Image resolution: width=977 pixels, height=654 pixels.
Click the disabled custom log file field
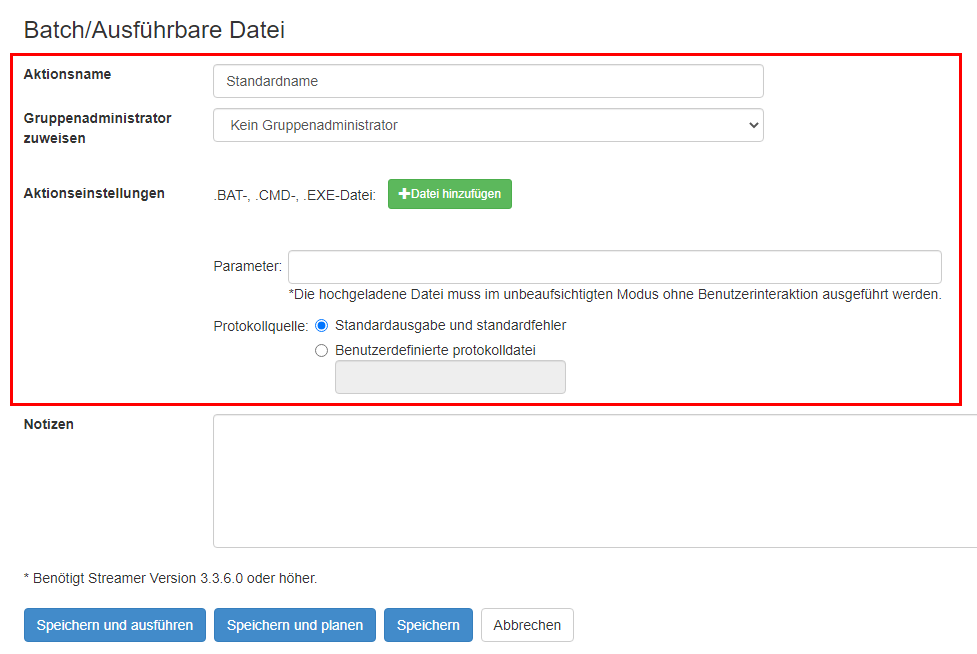pyautogui.click(x=450, y=377)
